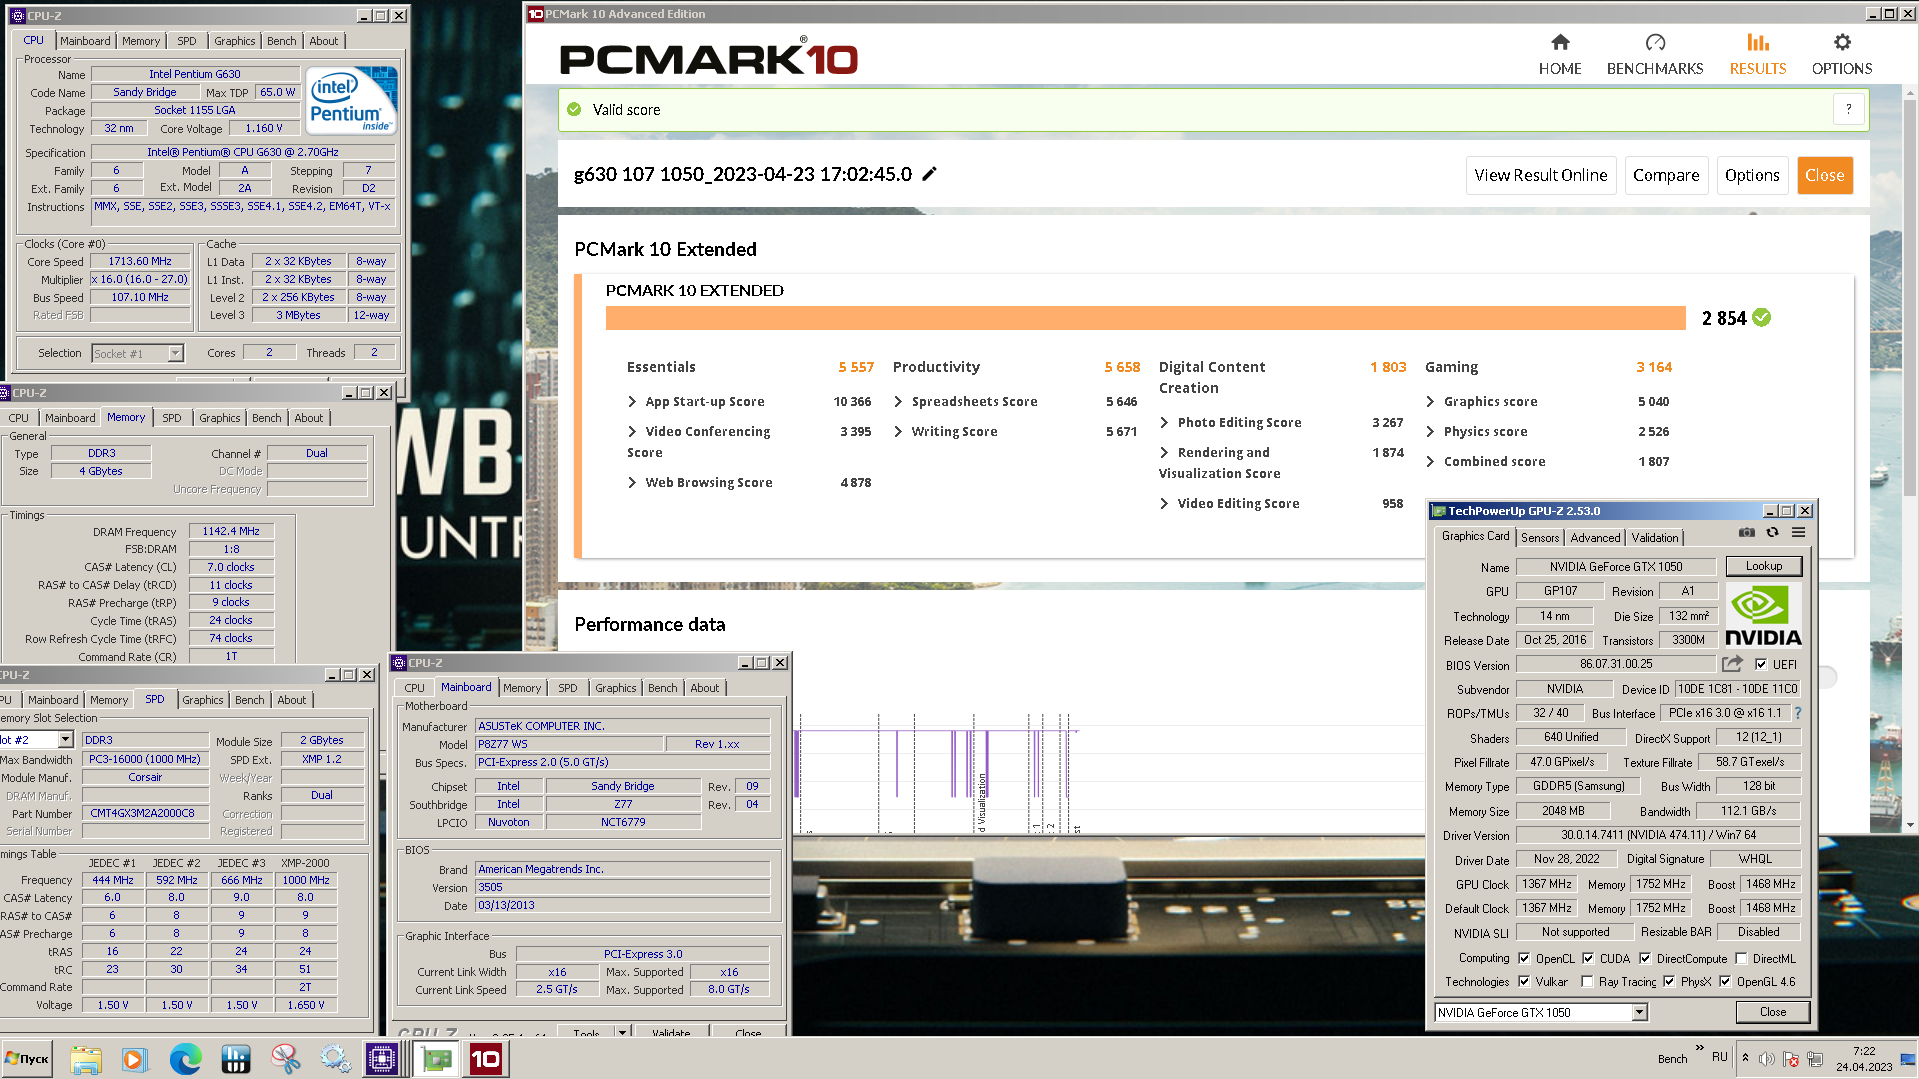
Task: Open the GPU-Z hamburger menu icon
Action: 1798,533
